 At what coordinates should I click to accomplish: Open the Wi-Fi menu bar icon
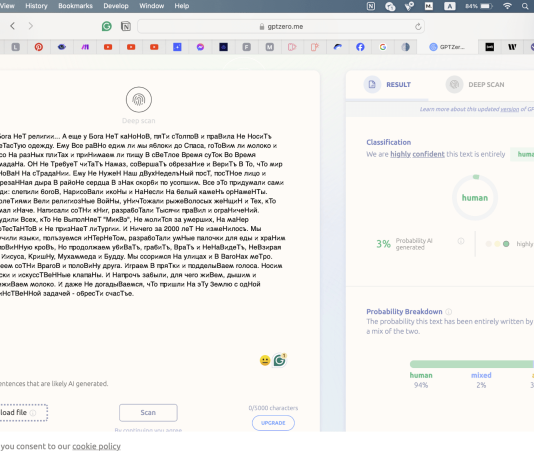click(x=507, y=6)
